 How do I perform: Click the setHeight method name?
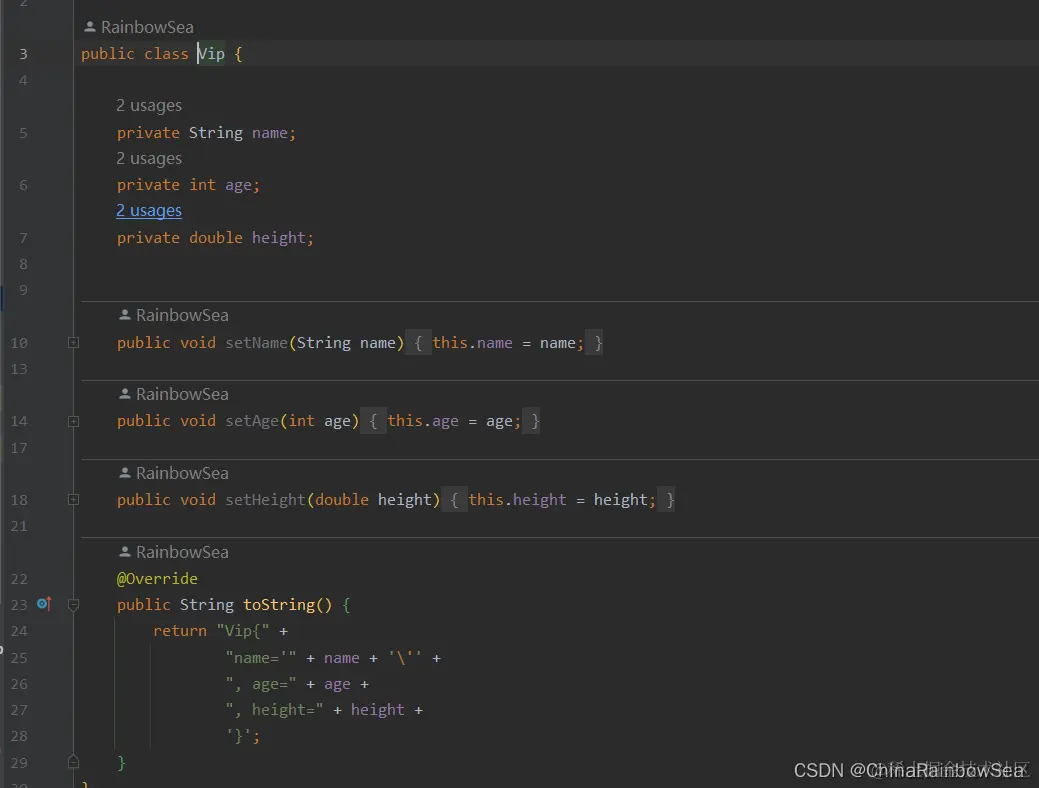[266, 500]
